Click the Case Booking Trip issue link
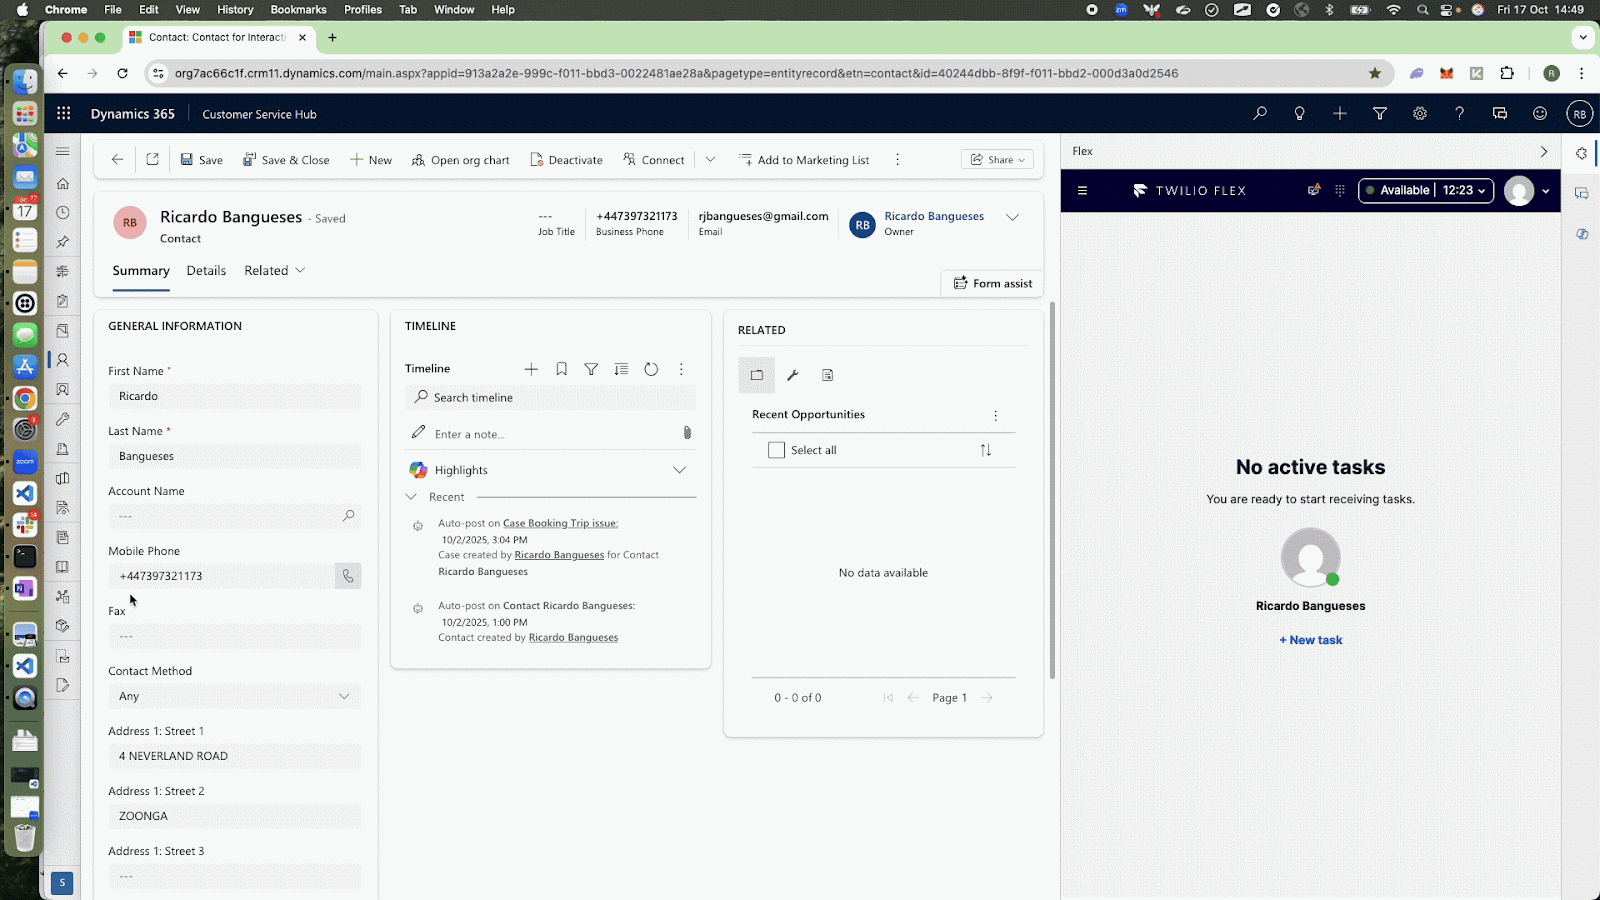The height and width of the screenshot is (900, 1600). click(x=560, y=522)
